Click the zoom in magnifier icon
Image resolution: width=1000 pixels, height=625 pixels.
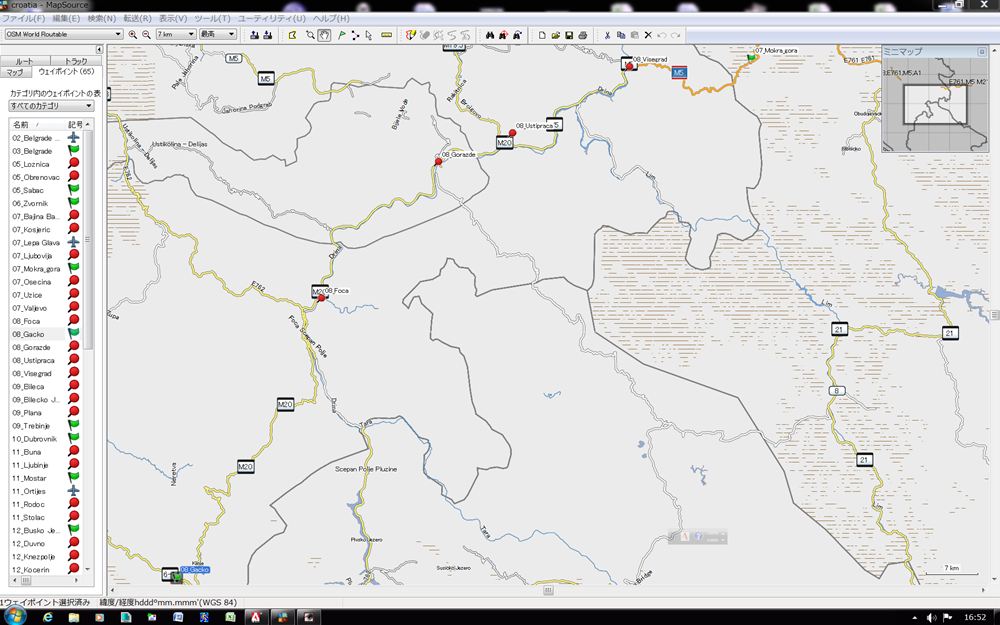133,34
